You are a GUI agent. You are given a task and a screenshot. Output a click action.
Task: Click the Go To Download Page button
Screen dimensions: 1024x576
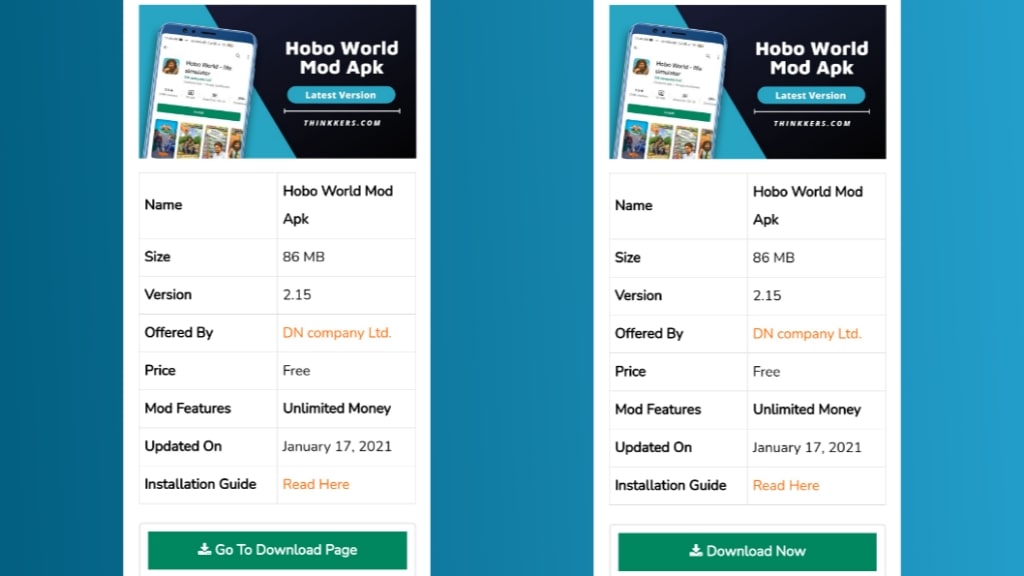[277, 550]
